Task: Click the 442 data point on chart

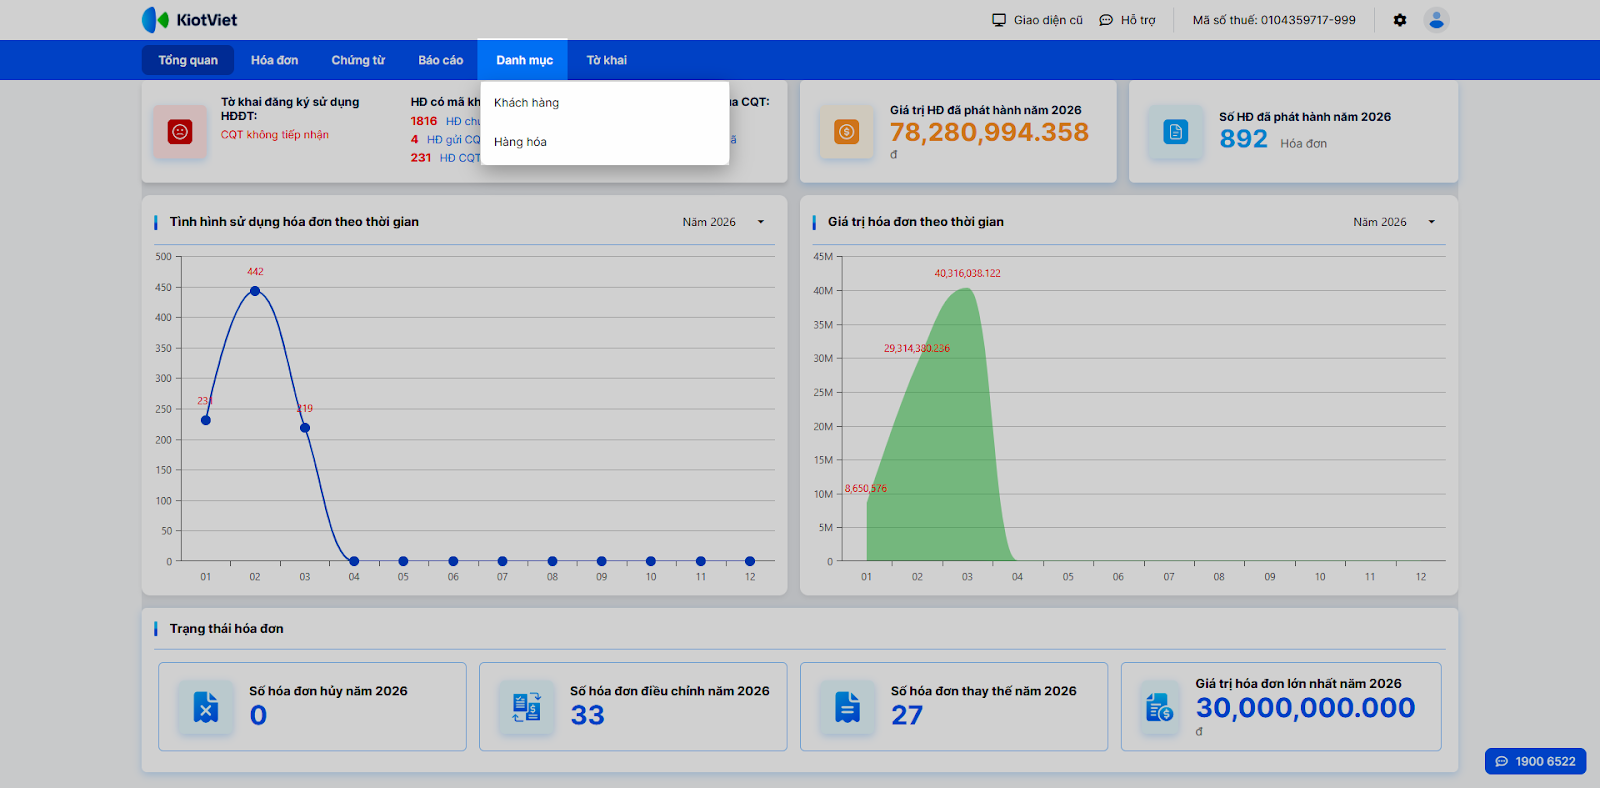Action: click(255, 291)
